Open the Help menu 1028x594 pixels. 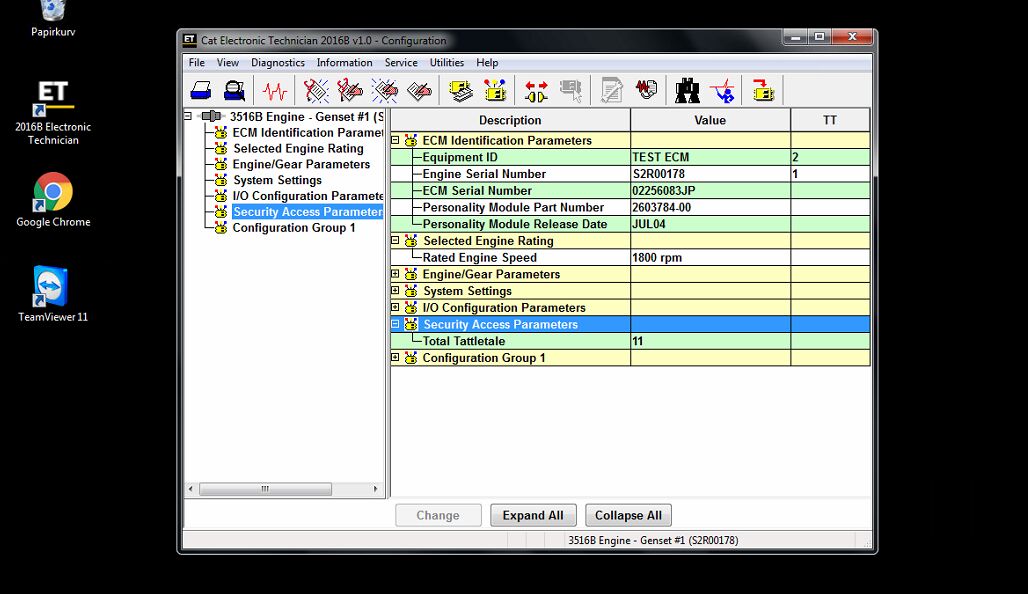click(x=487, y=63)
